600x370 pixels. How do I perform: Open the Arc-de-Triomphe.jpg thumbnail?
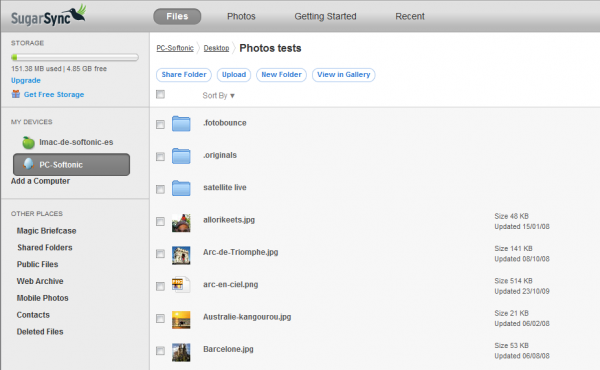click(x=181, y=255)
